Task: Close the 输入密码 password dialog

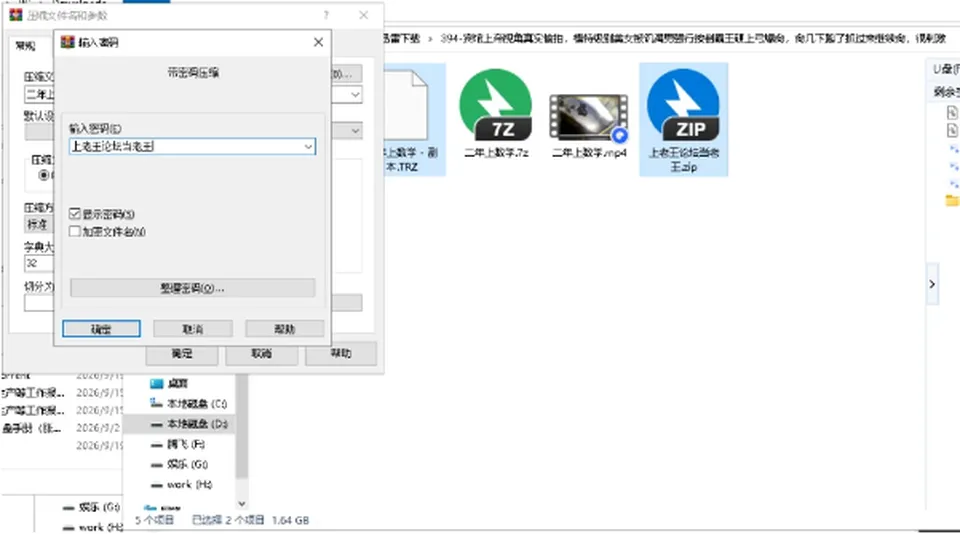Action: click(318, 42)
